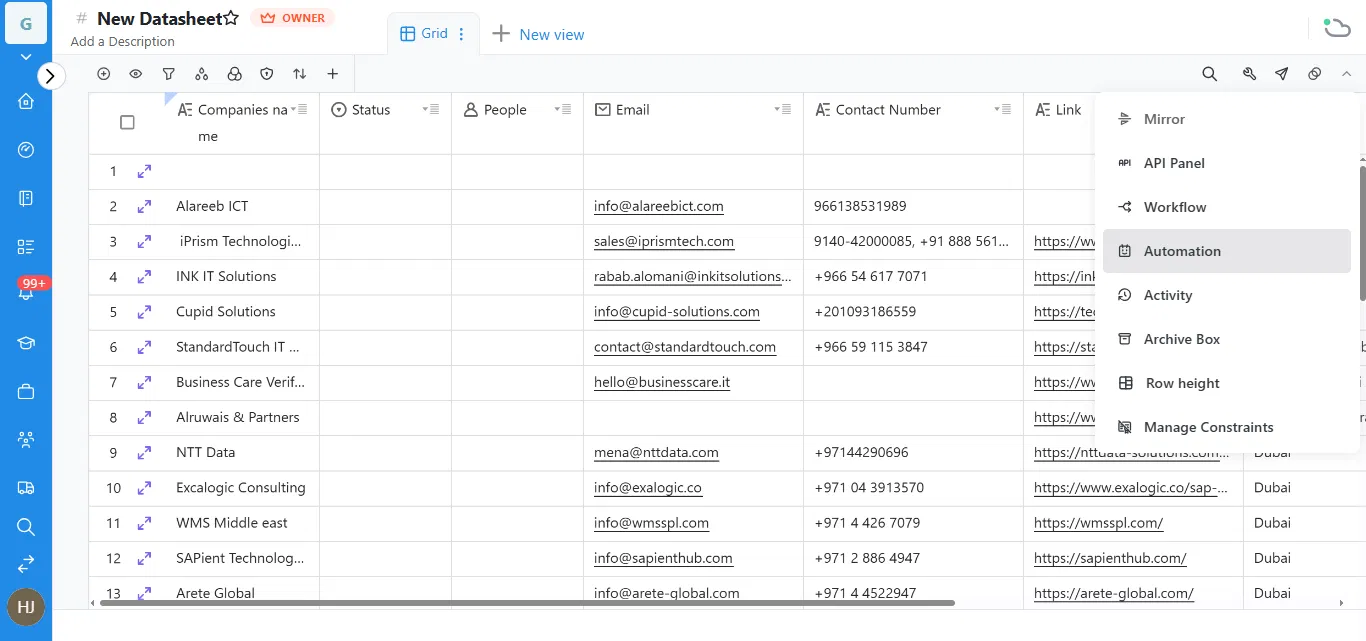Click the paper plane share icon
The image size is (1366, 641).
1282,74
